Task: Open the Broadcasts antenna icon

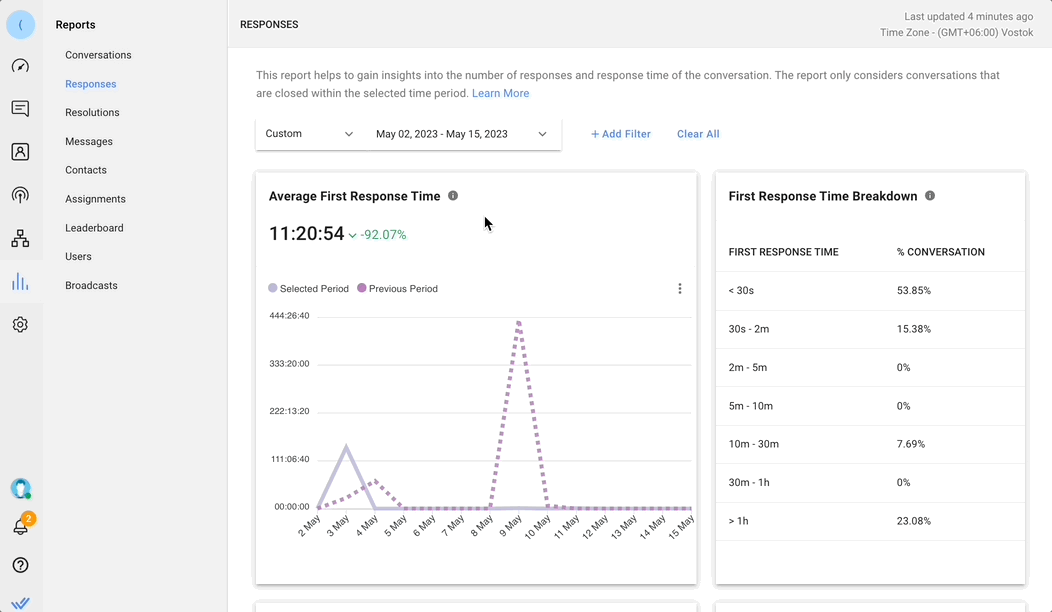Action: [x=20, y=195]
